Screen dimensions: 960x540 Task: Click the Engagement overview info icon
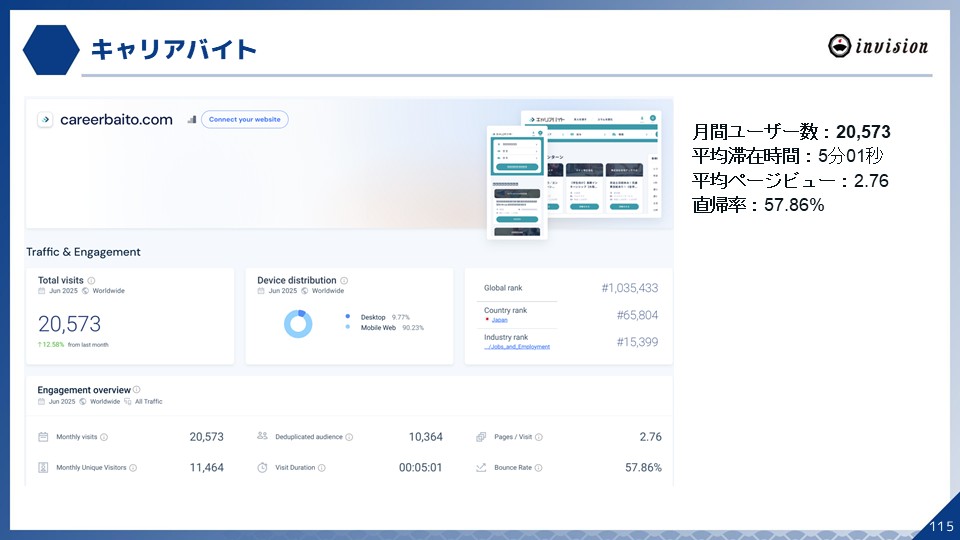pos(137,389)
